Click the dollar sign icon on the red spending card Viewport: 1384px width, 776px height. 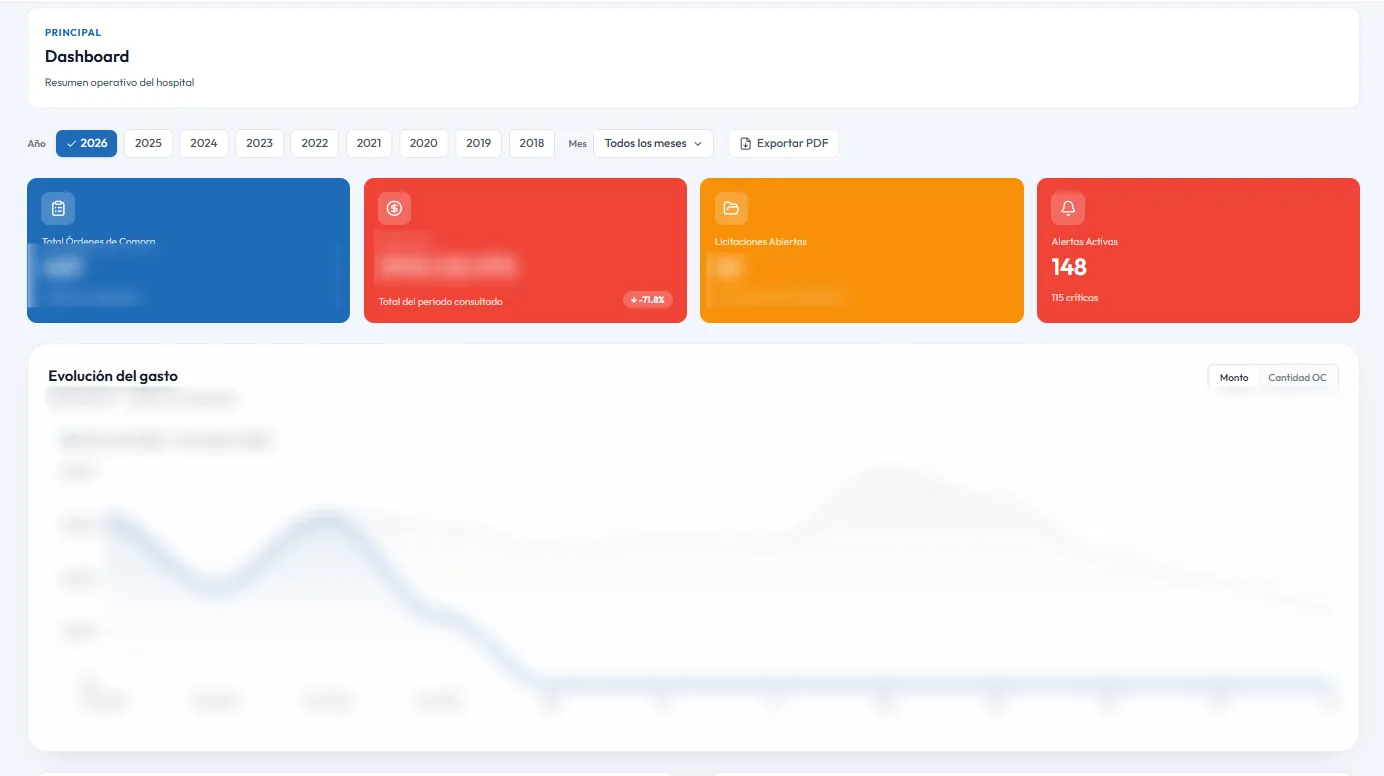394,208
